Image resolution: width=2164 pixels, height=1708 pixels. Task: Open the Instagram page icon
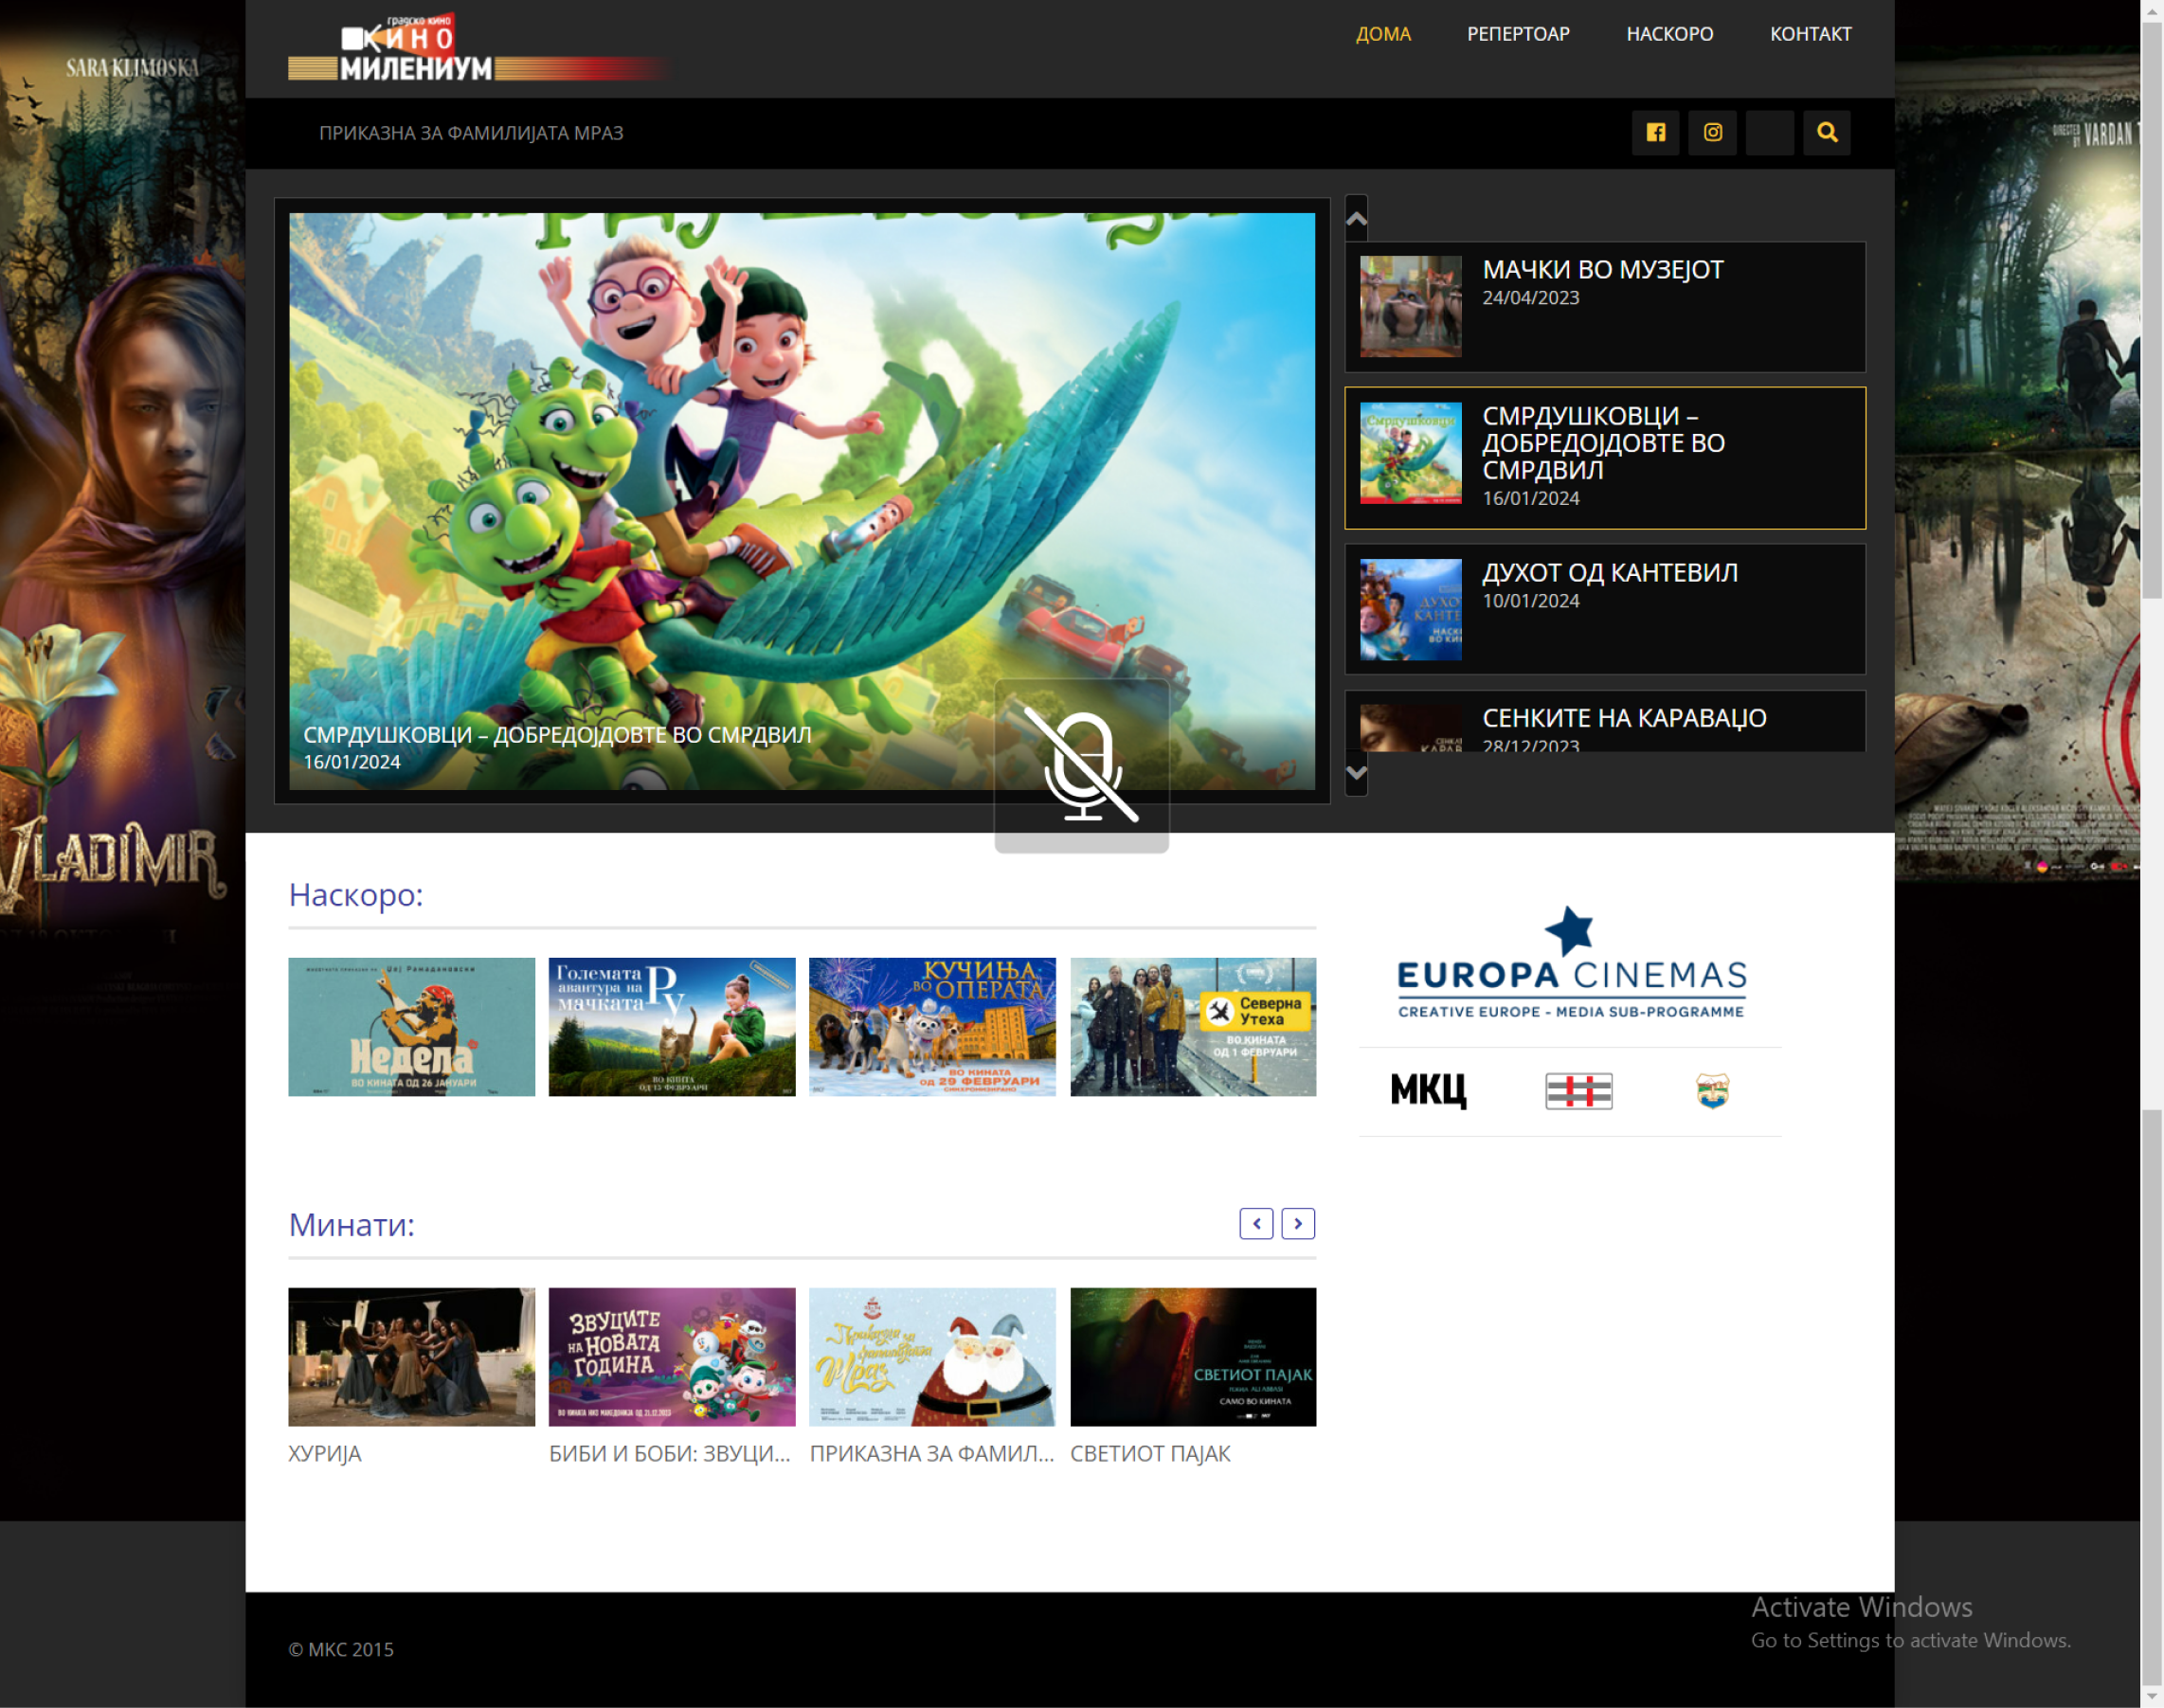[x=1713, y=133]
